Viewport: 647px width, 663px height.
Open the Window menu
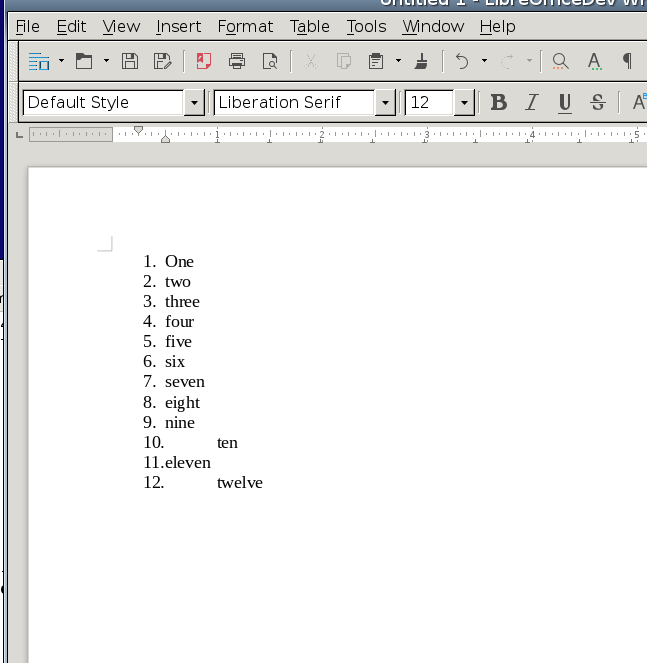(x=433, y=27)
